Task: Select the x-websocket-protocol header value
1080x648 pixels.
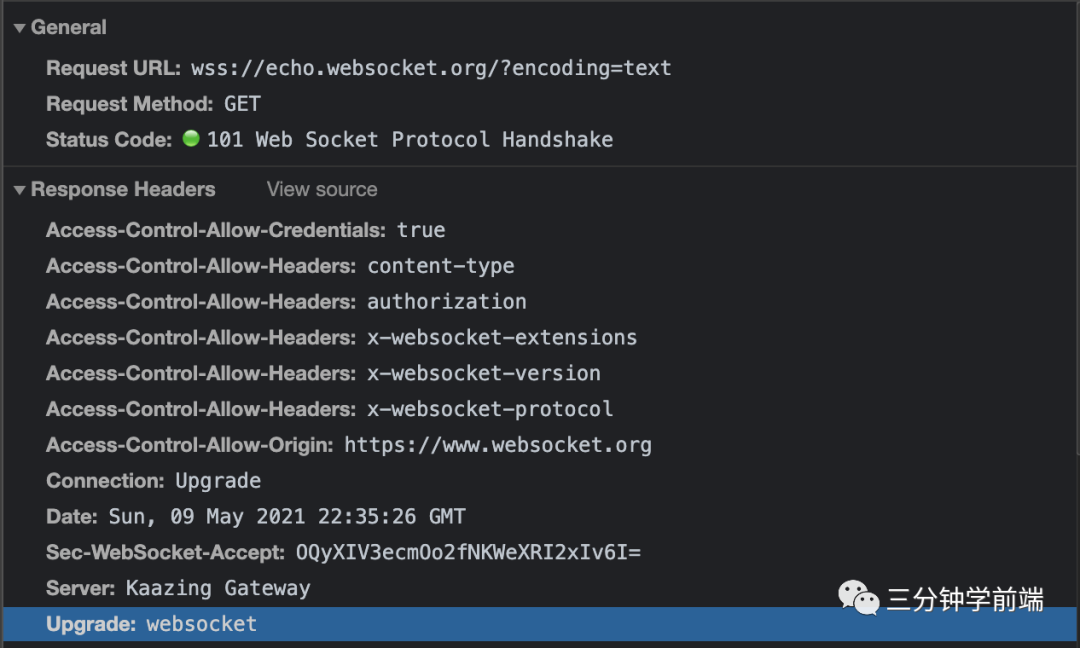Action: [489, 409]
